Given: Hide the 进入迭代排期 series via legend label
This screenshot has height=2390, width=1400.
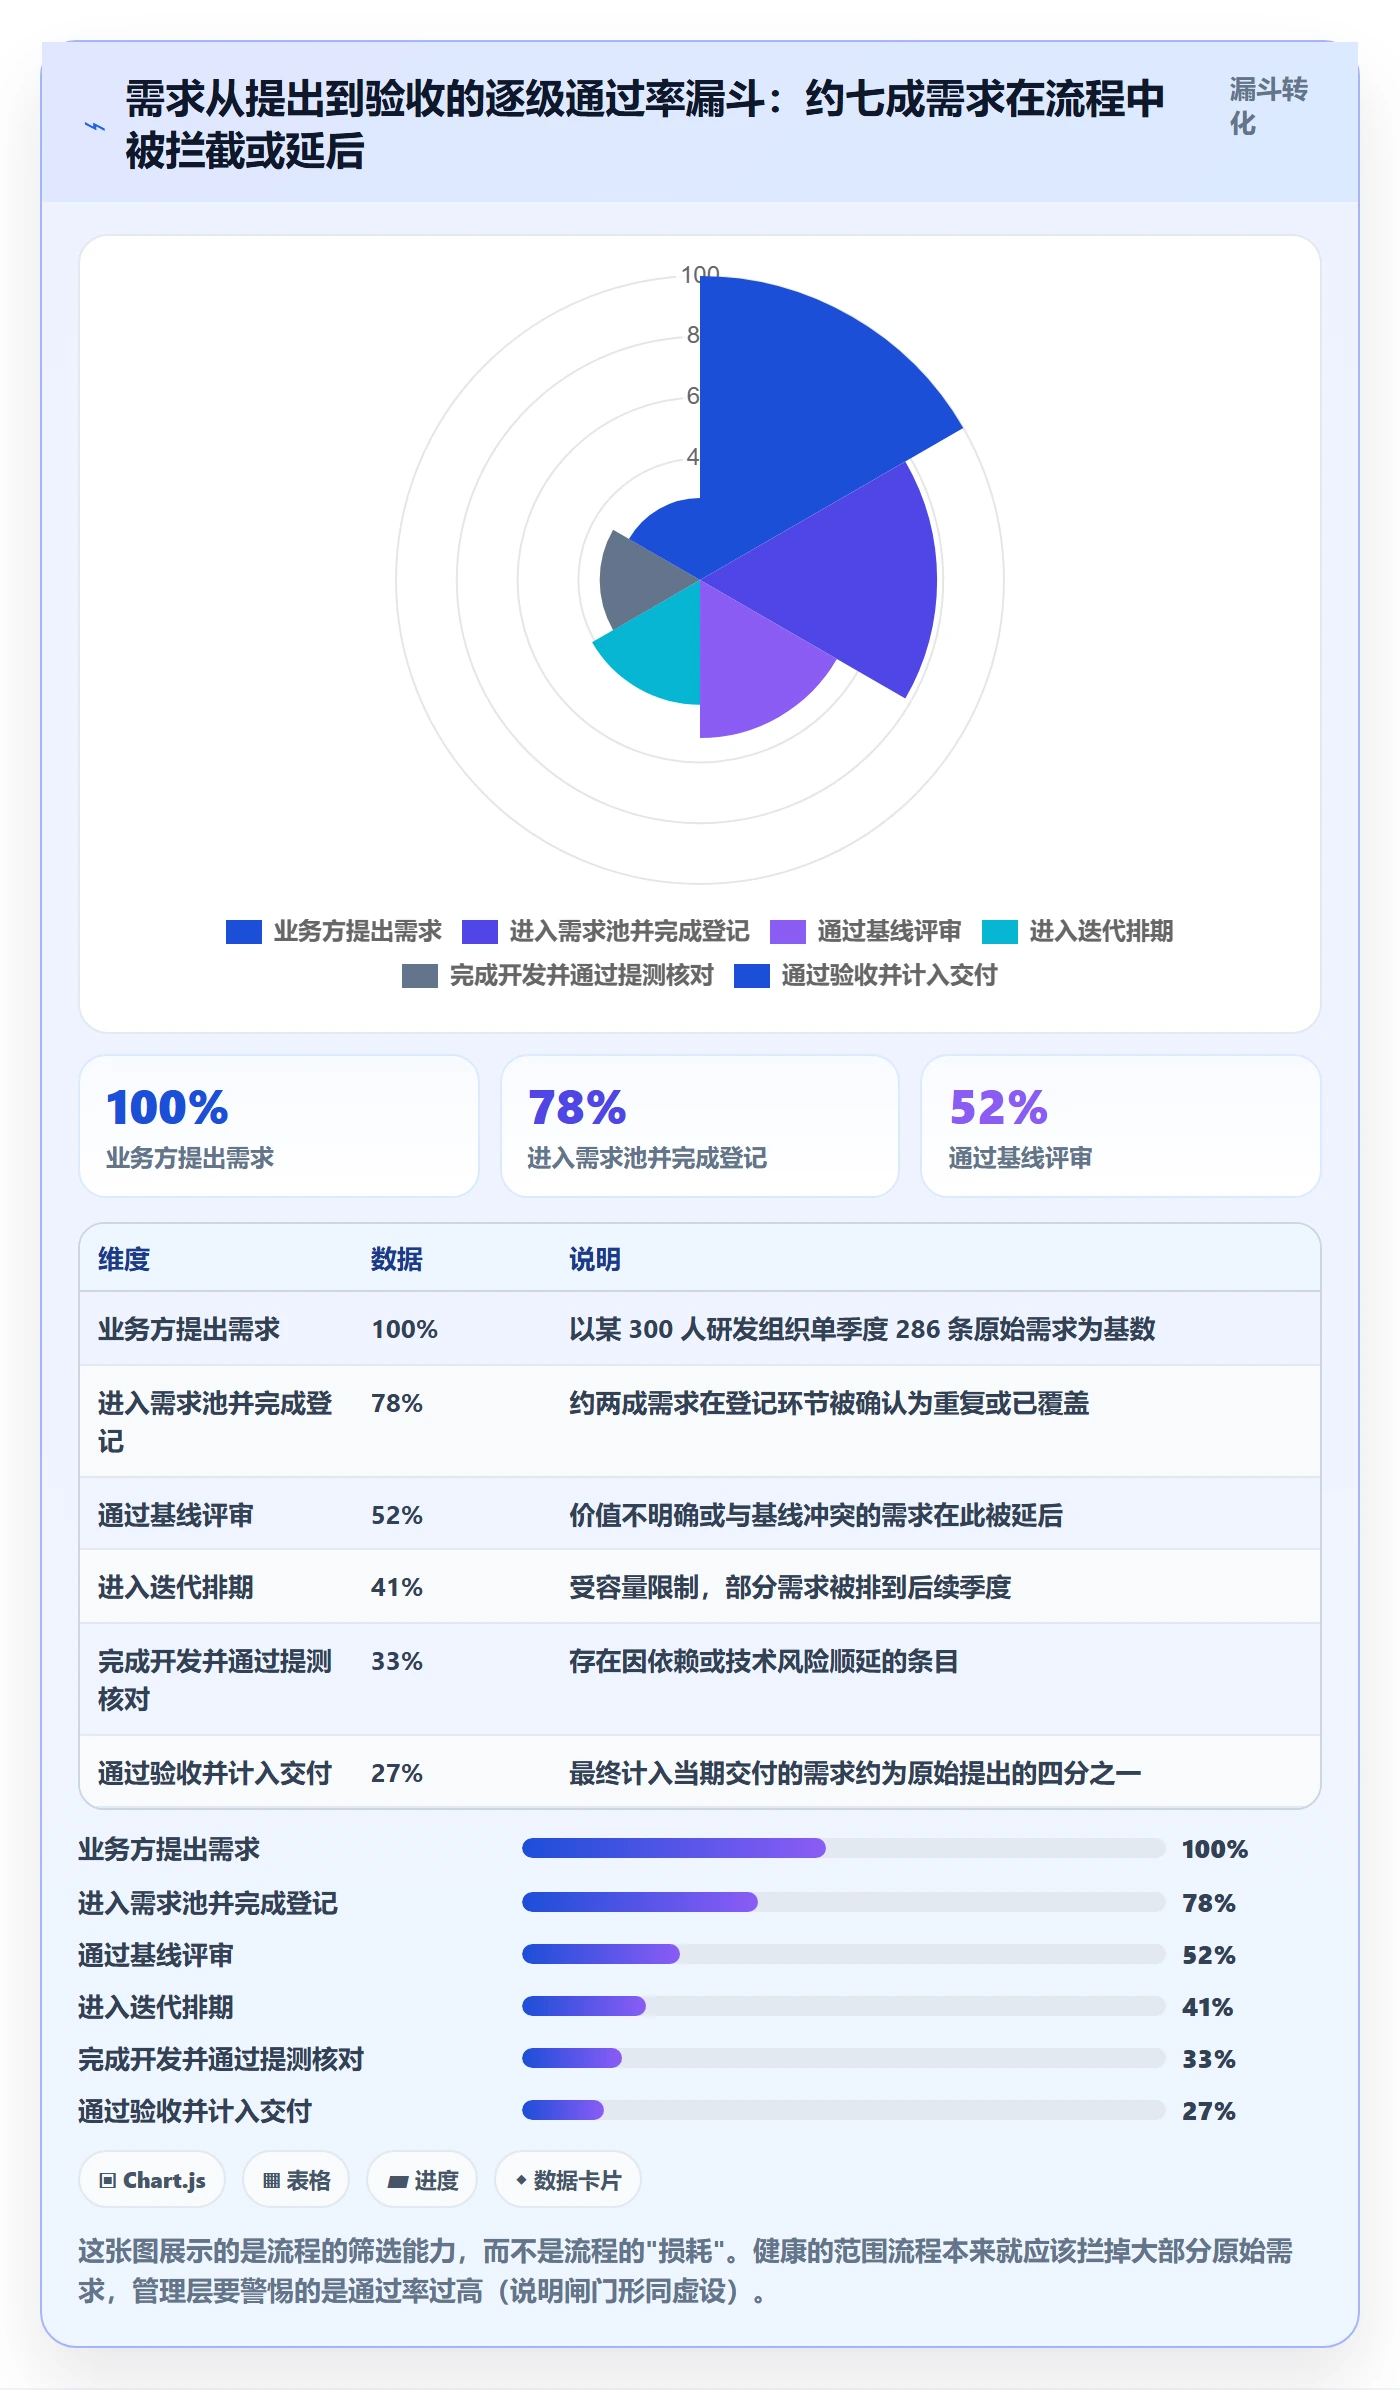Looking at the screenshot, I should [x=1101, y=932].
